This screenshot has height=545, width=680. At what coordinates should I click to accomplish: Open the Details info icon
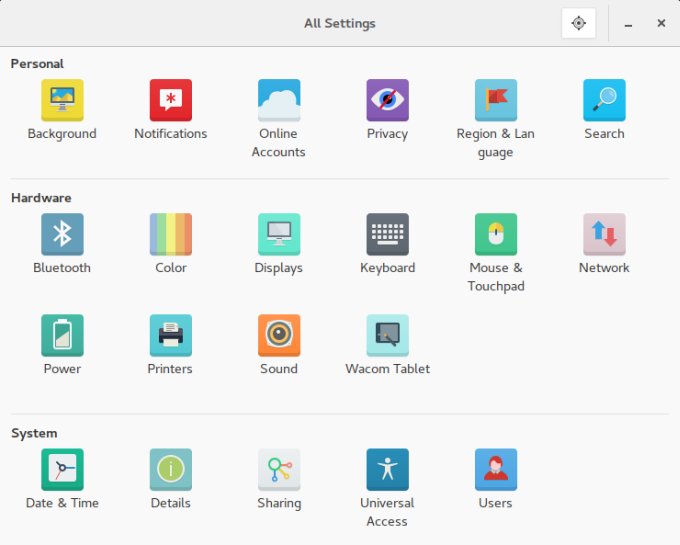point(170,470)
